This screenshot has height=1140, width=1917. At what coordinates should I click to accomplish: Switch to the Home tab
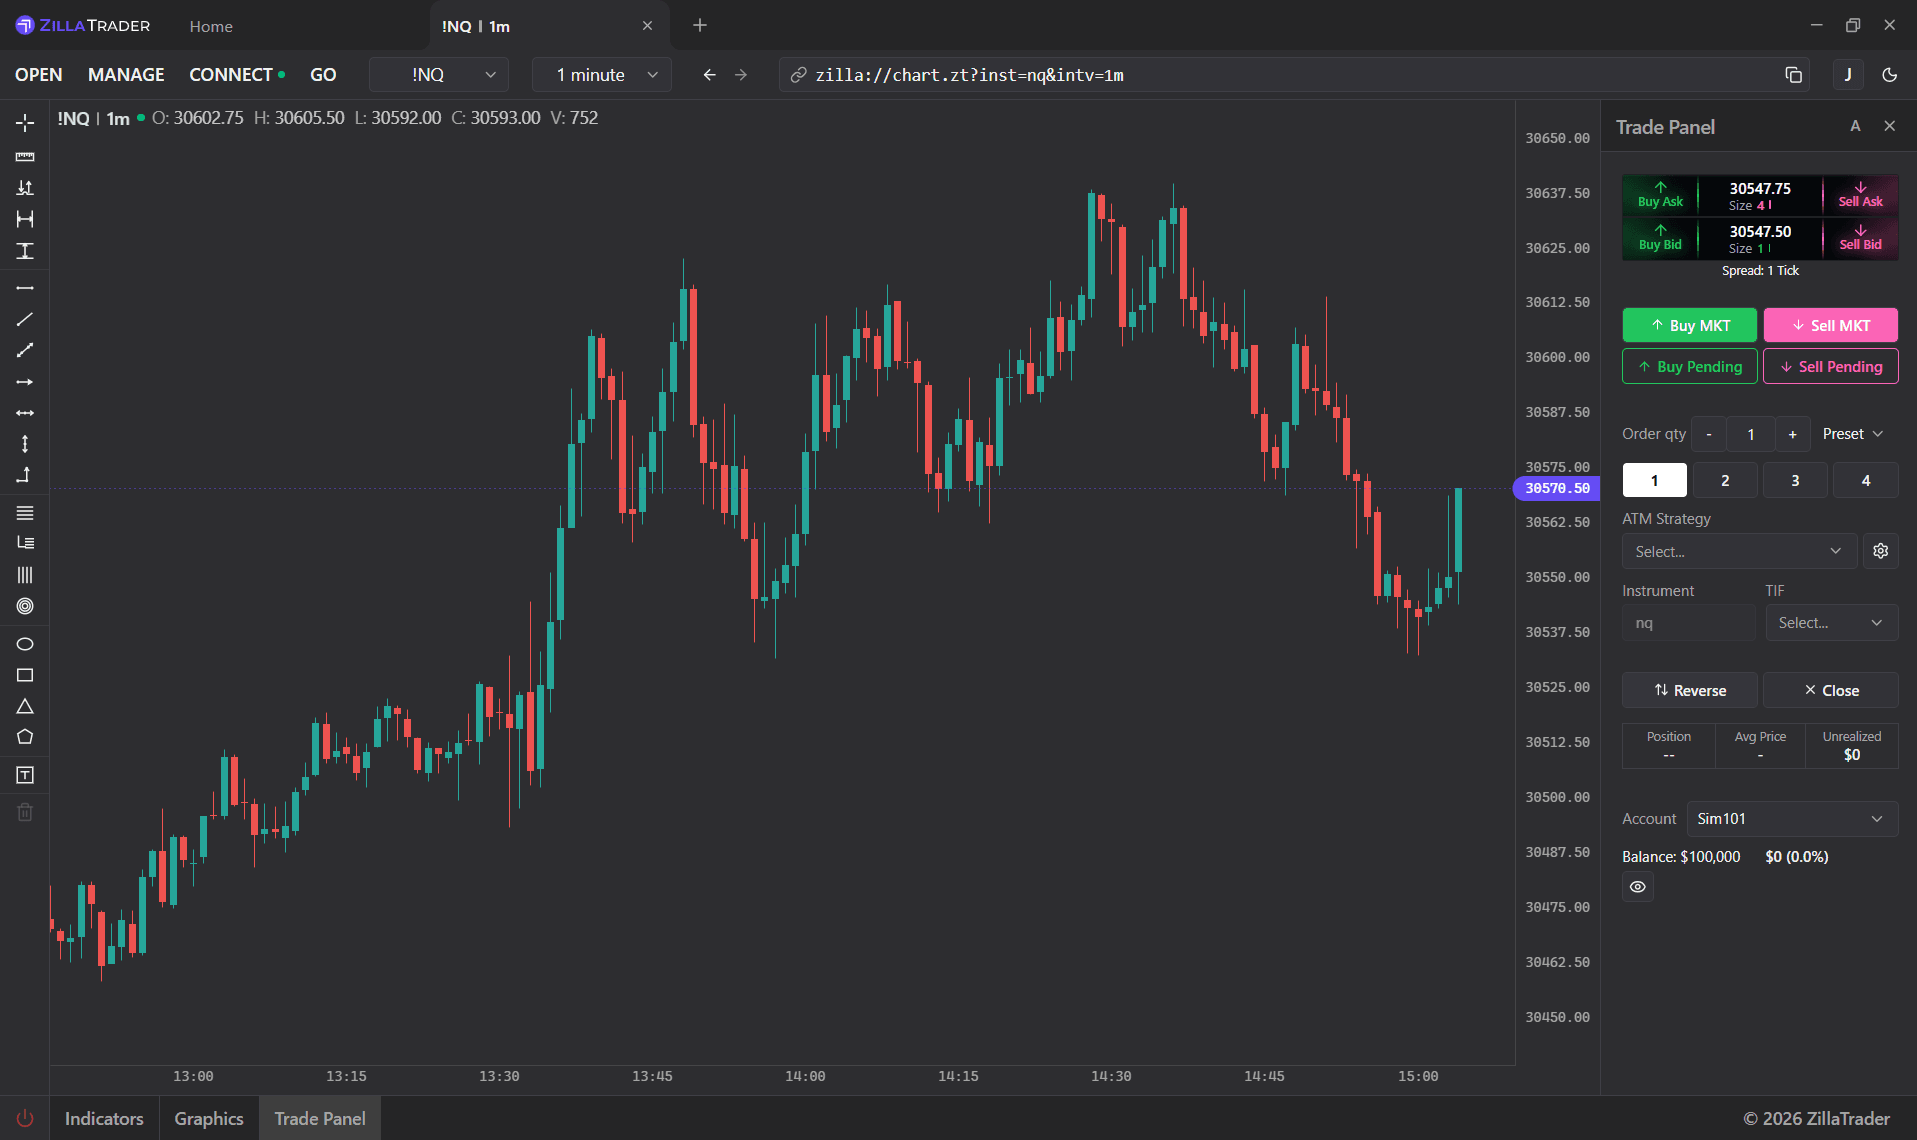[211, 26]
